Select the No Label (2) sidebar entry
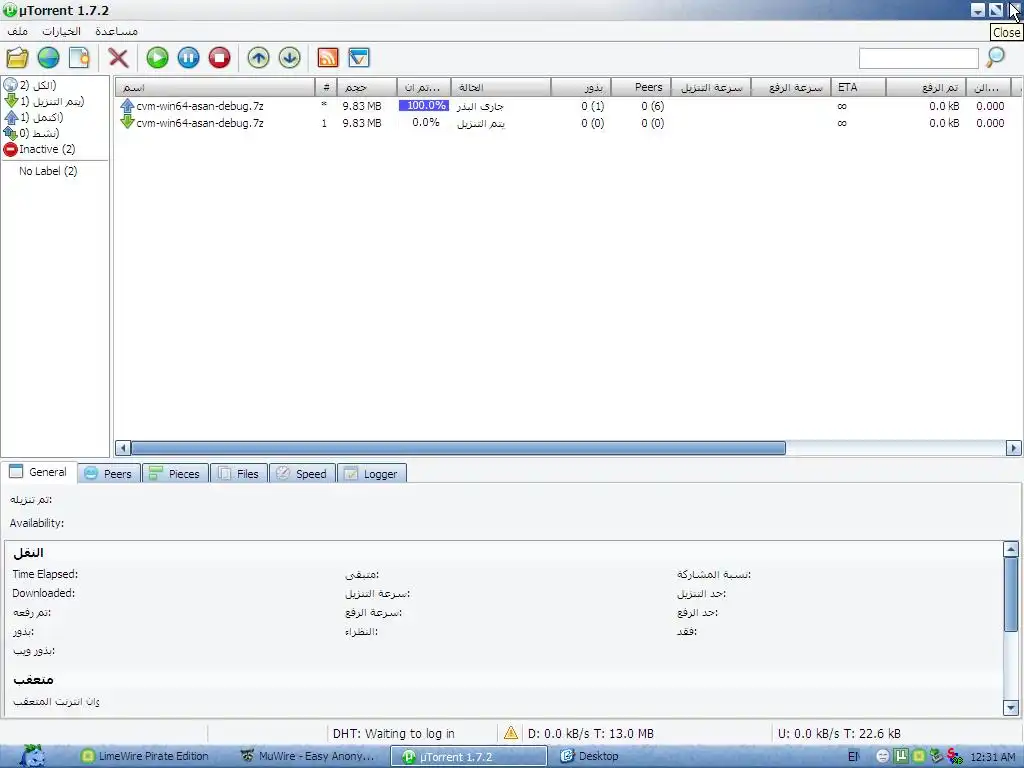This screenshot has height=768, width=1024. coord(48,171)
